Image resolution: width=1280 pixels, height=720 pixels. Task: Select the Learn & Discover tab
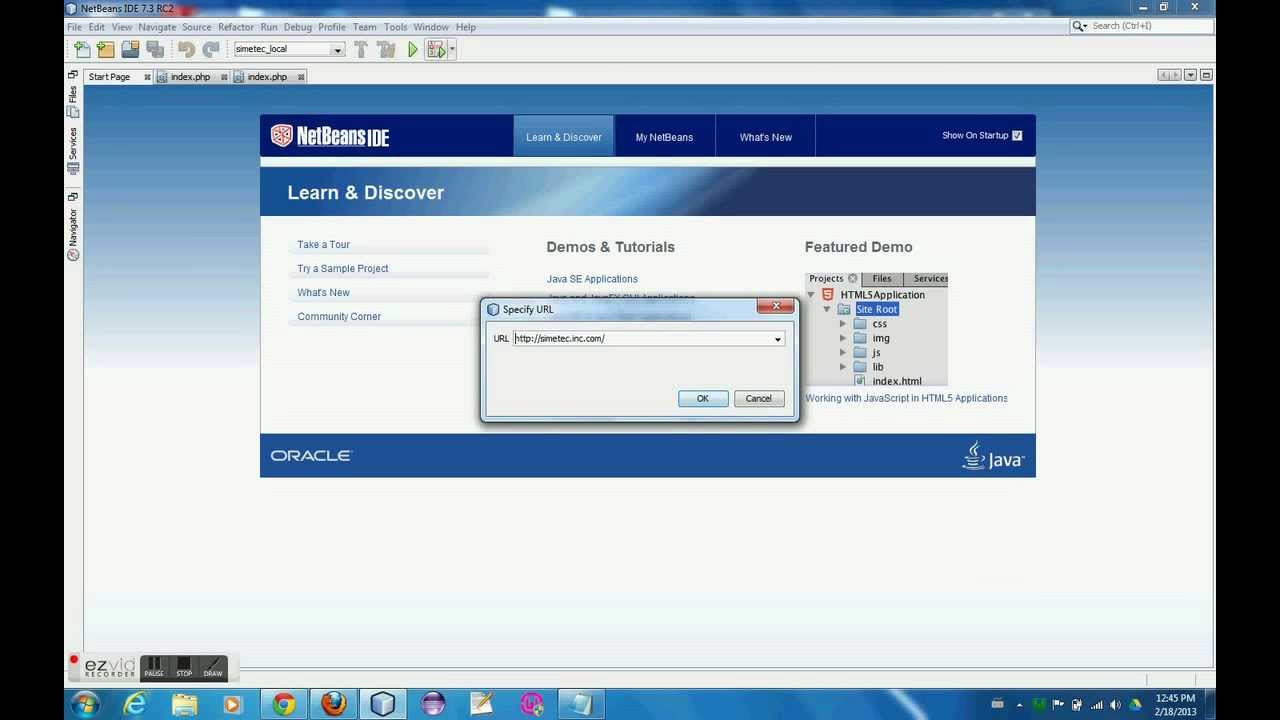(564, 137)
